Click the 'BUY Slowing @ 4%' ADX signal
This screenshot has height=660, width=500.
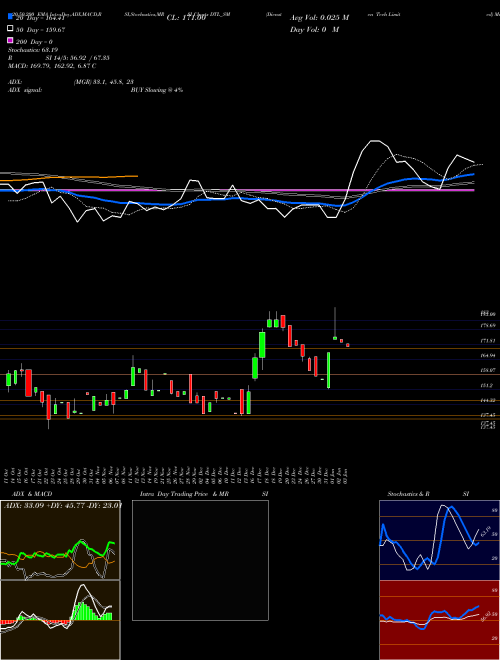(x=157, y=90)
